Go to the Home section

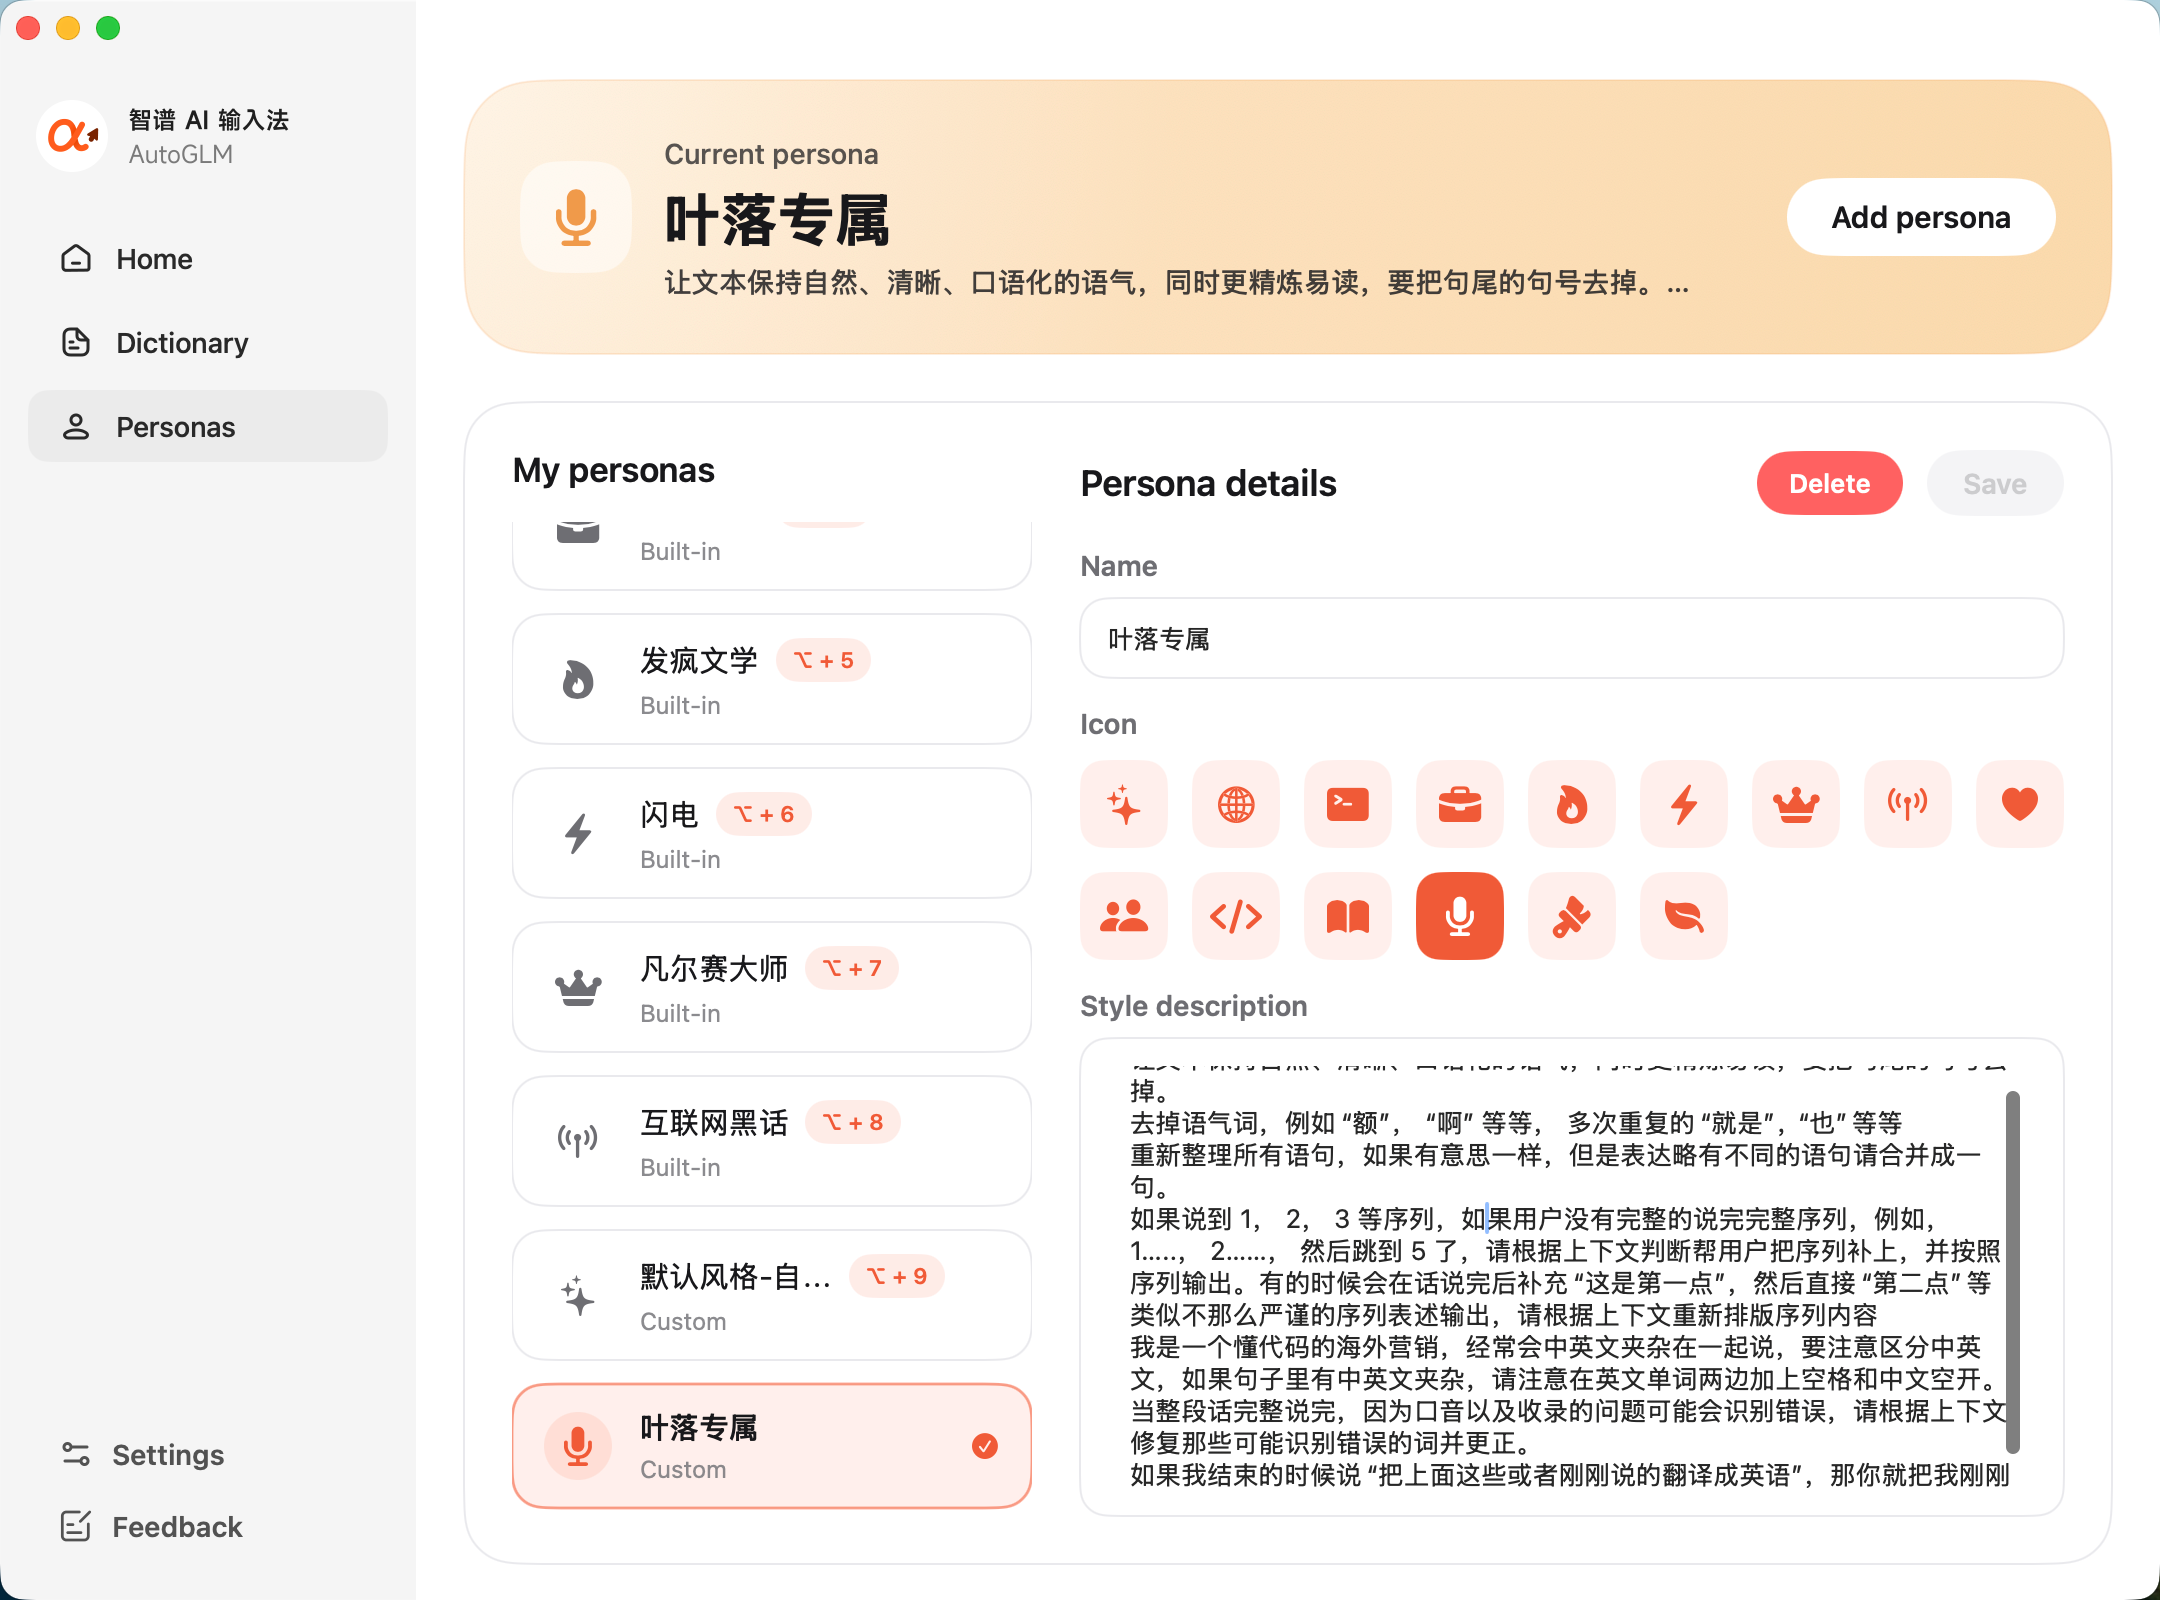pyautogui.click(x=154, y=259)
